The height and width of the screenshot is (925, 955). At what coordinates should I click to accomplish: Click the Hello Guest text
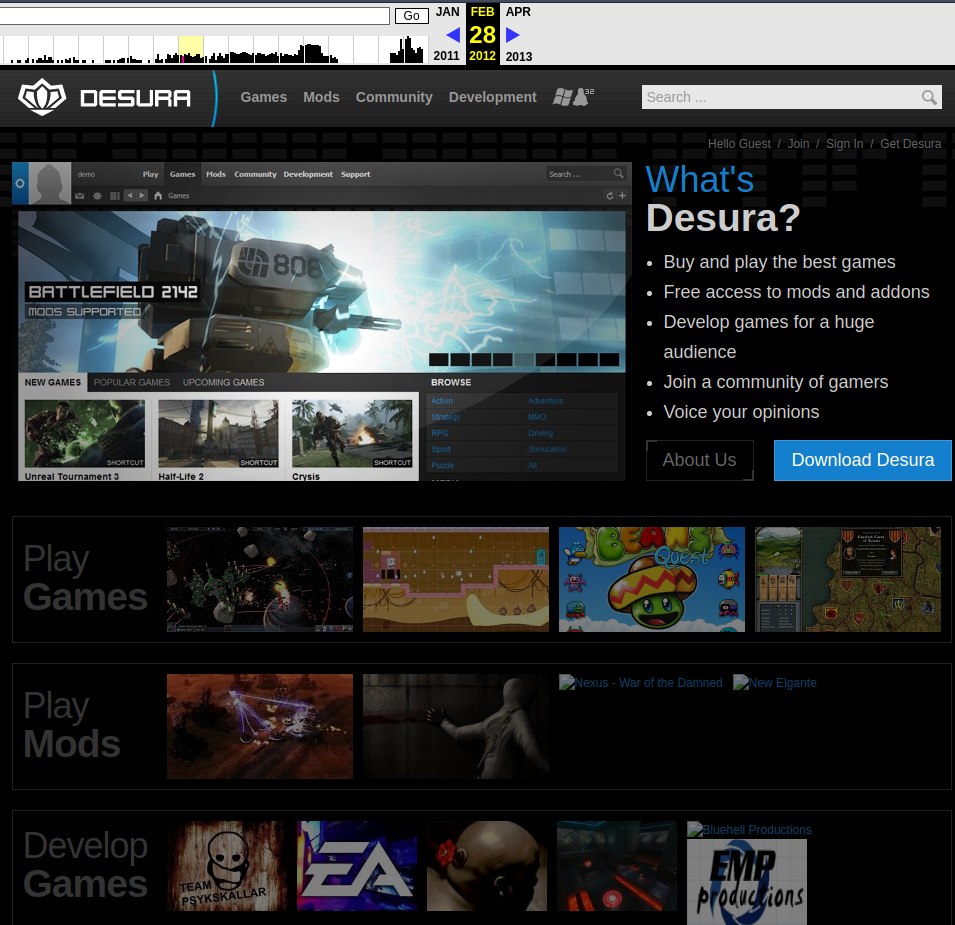pyautogui.click(x=739, y=144)
